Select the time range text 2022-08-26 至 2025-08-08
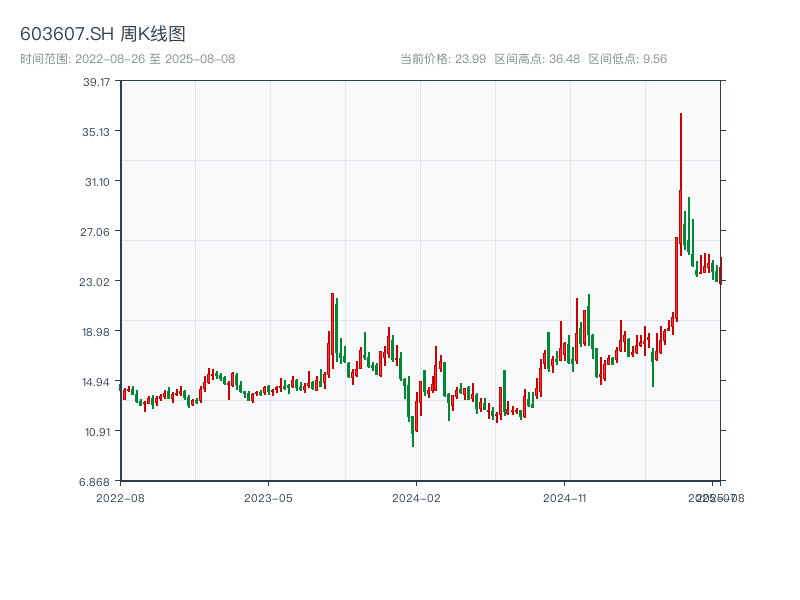 point(155,59)
